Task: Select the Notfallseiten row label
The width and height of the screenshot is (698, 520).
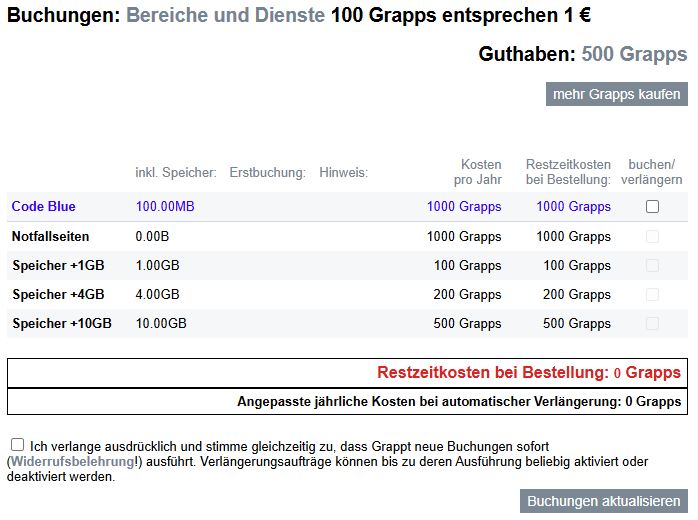Action: click(50, 236)
